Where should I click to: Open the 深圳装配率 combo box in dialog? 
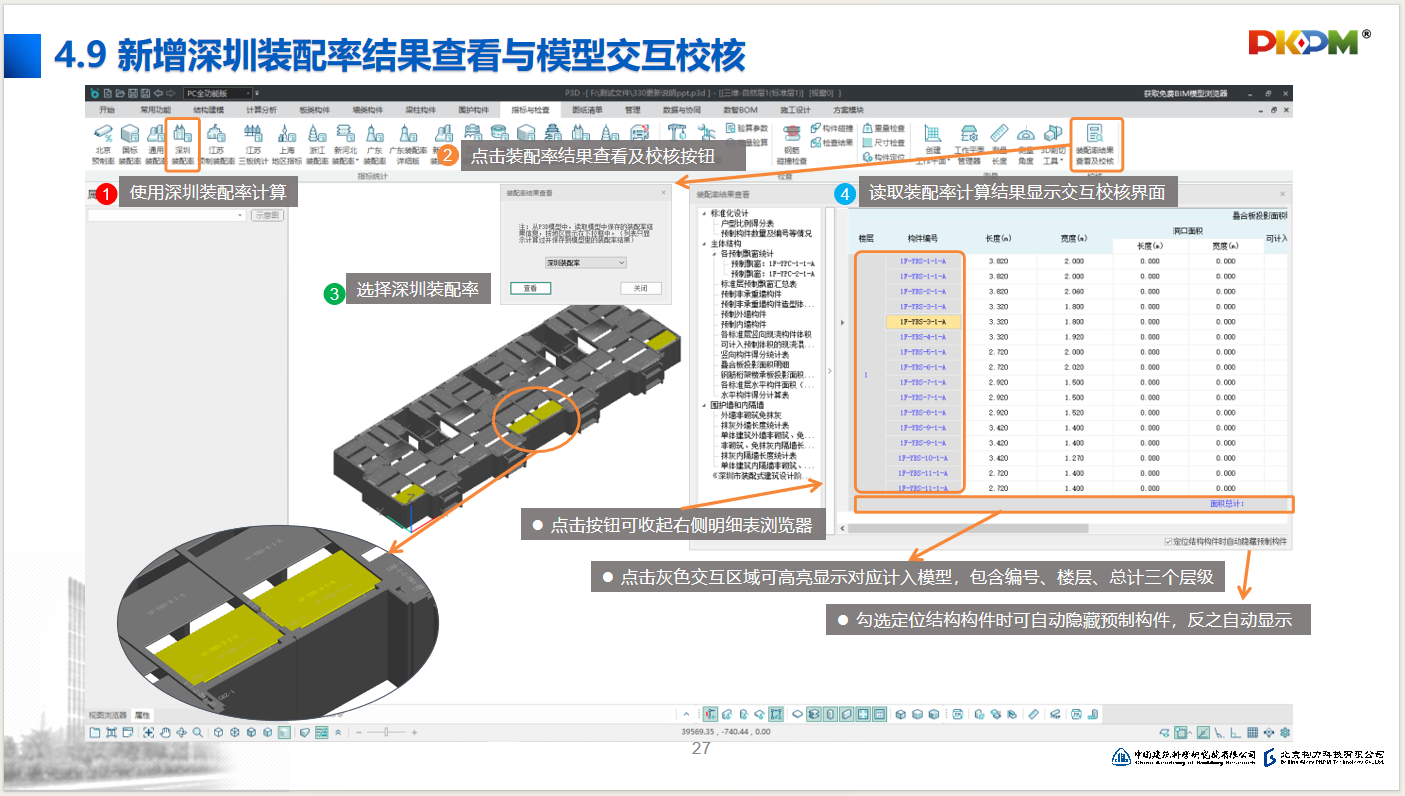pos(585,262)
